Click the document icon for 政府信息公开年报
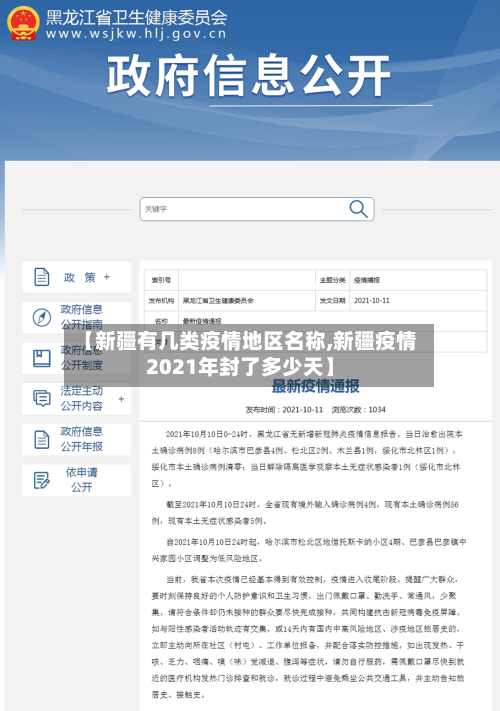The height and width of the screenshot is (711, 500). pyautogui.click(x=42, y=439)
